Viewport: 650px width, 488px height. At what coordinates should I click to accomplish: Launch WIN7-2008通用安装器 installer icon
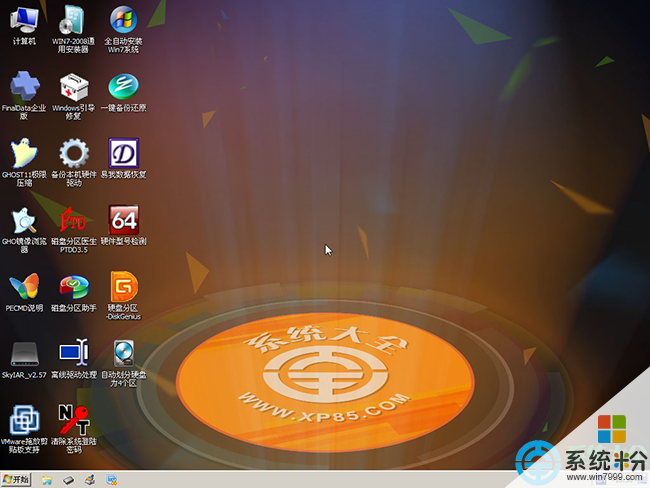[x=73, y=20]
